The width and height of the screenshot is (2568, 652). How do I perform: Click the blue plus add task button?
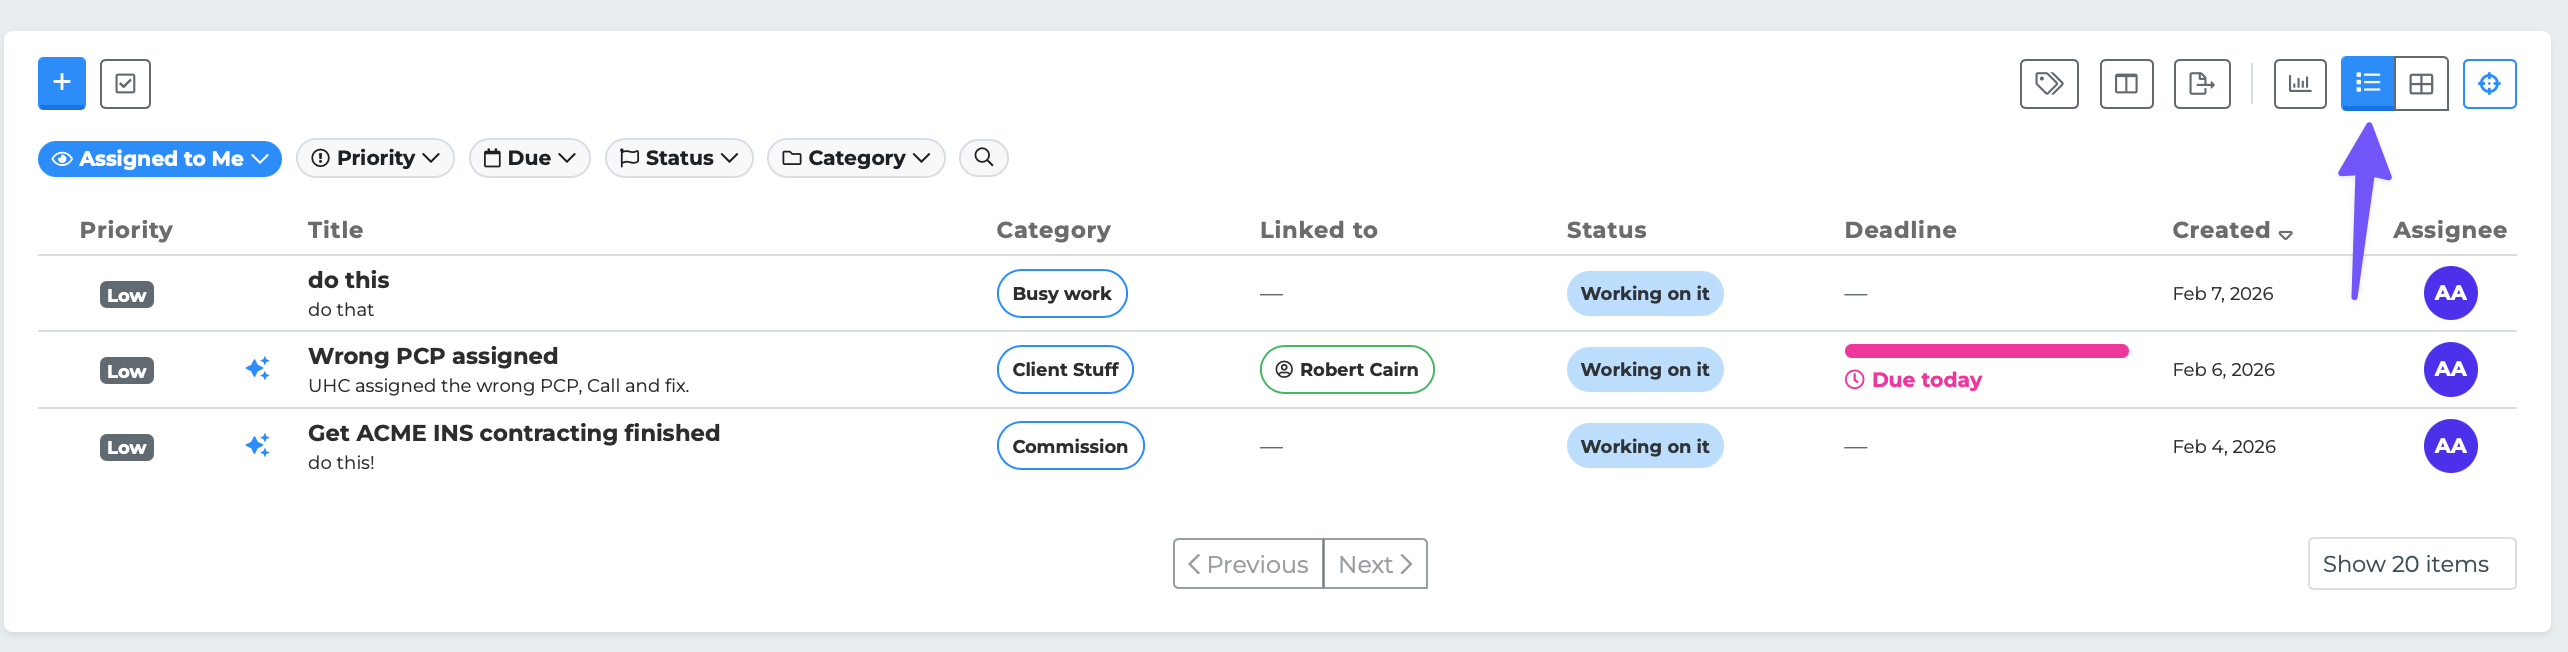[x=62, y=83]
